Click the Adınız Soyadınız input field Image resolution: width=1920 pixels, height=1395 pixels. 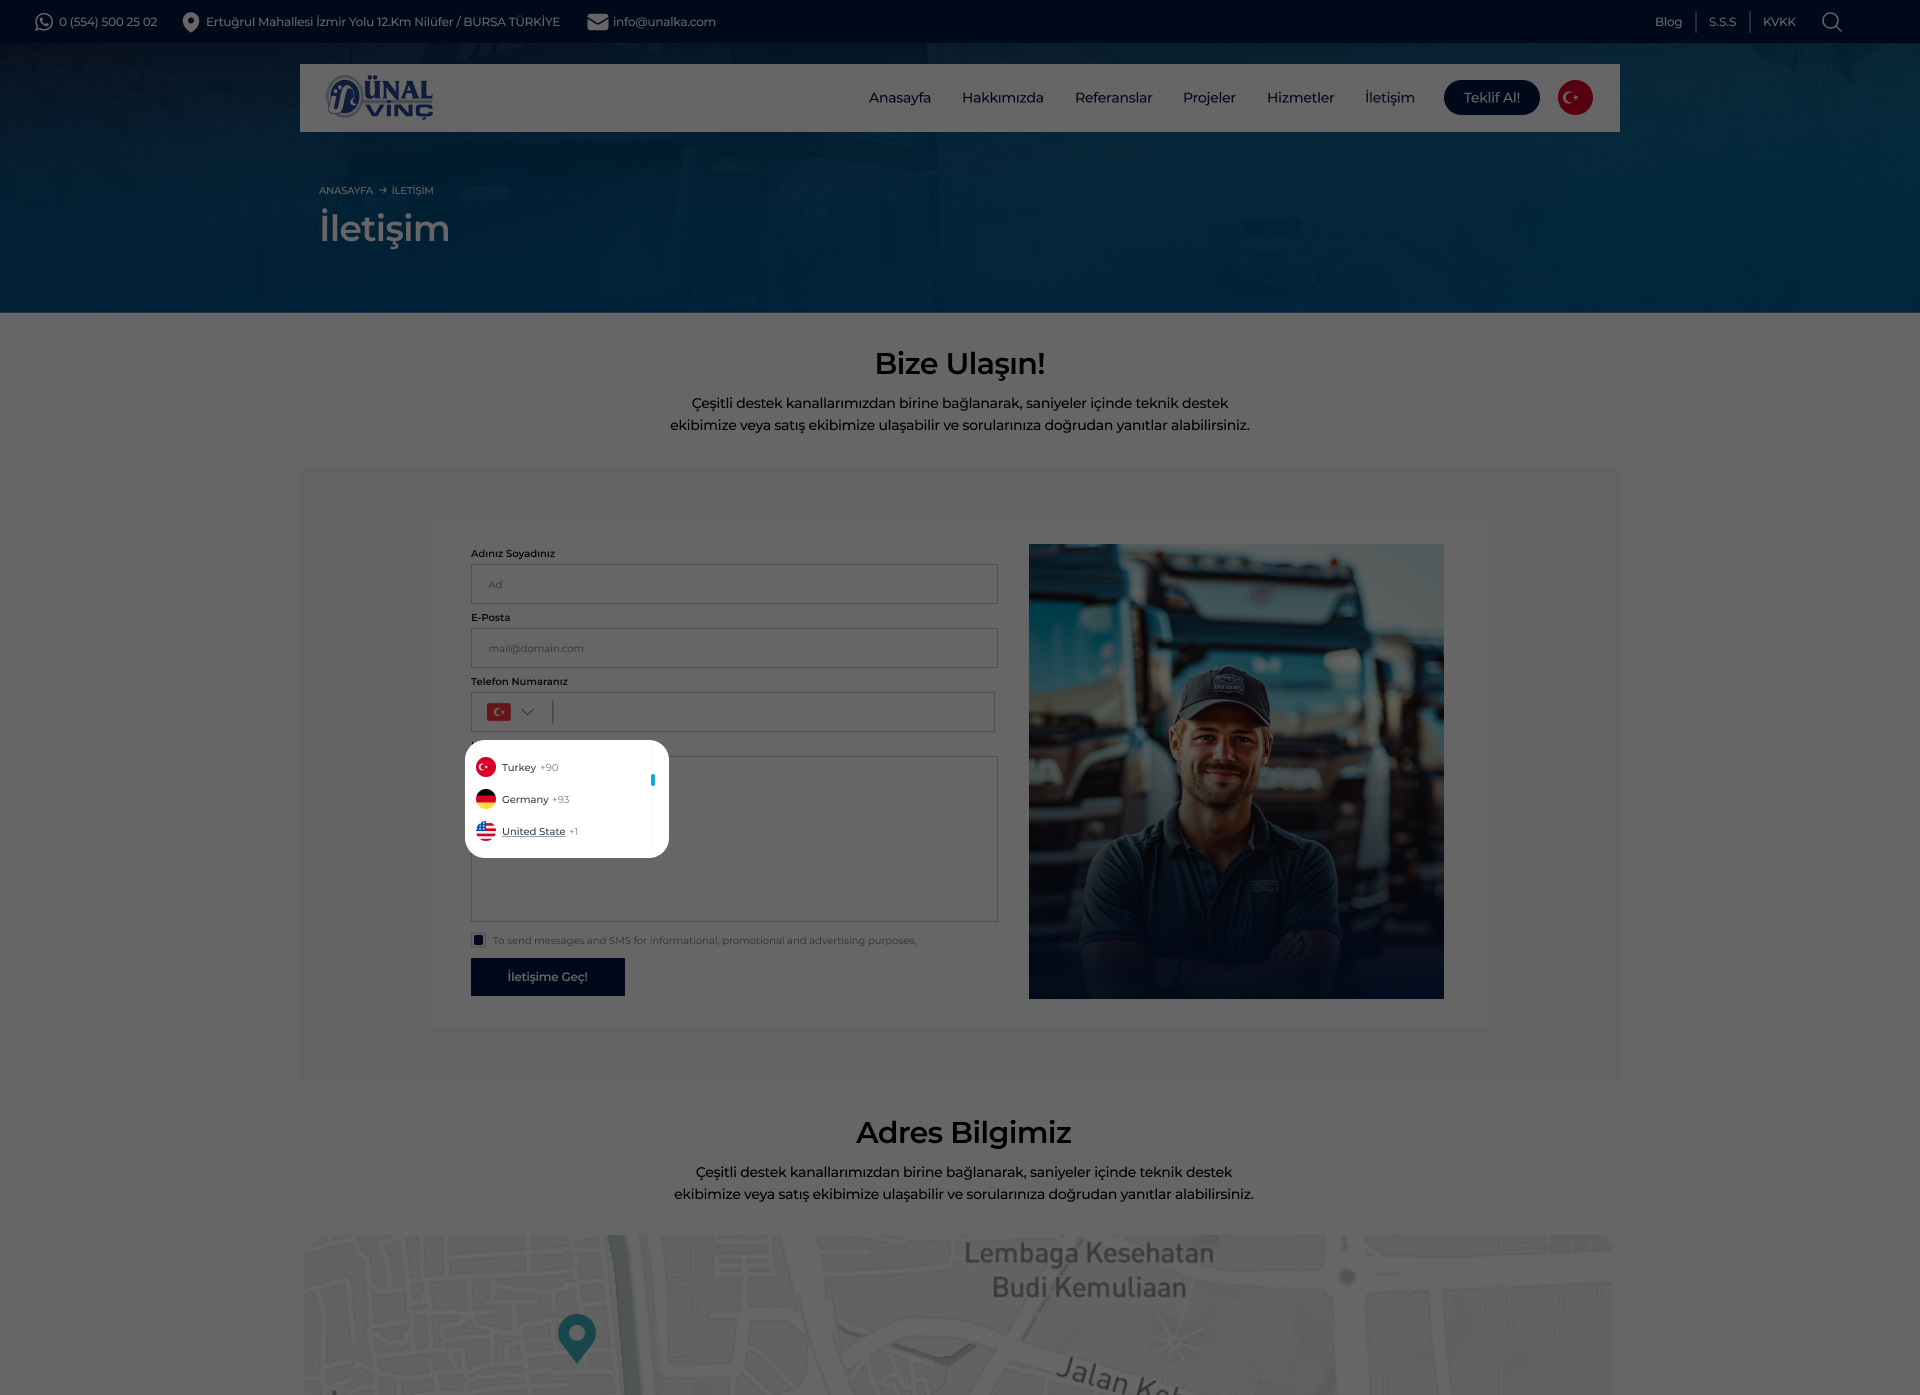(x=734, y=584)
